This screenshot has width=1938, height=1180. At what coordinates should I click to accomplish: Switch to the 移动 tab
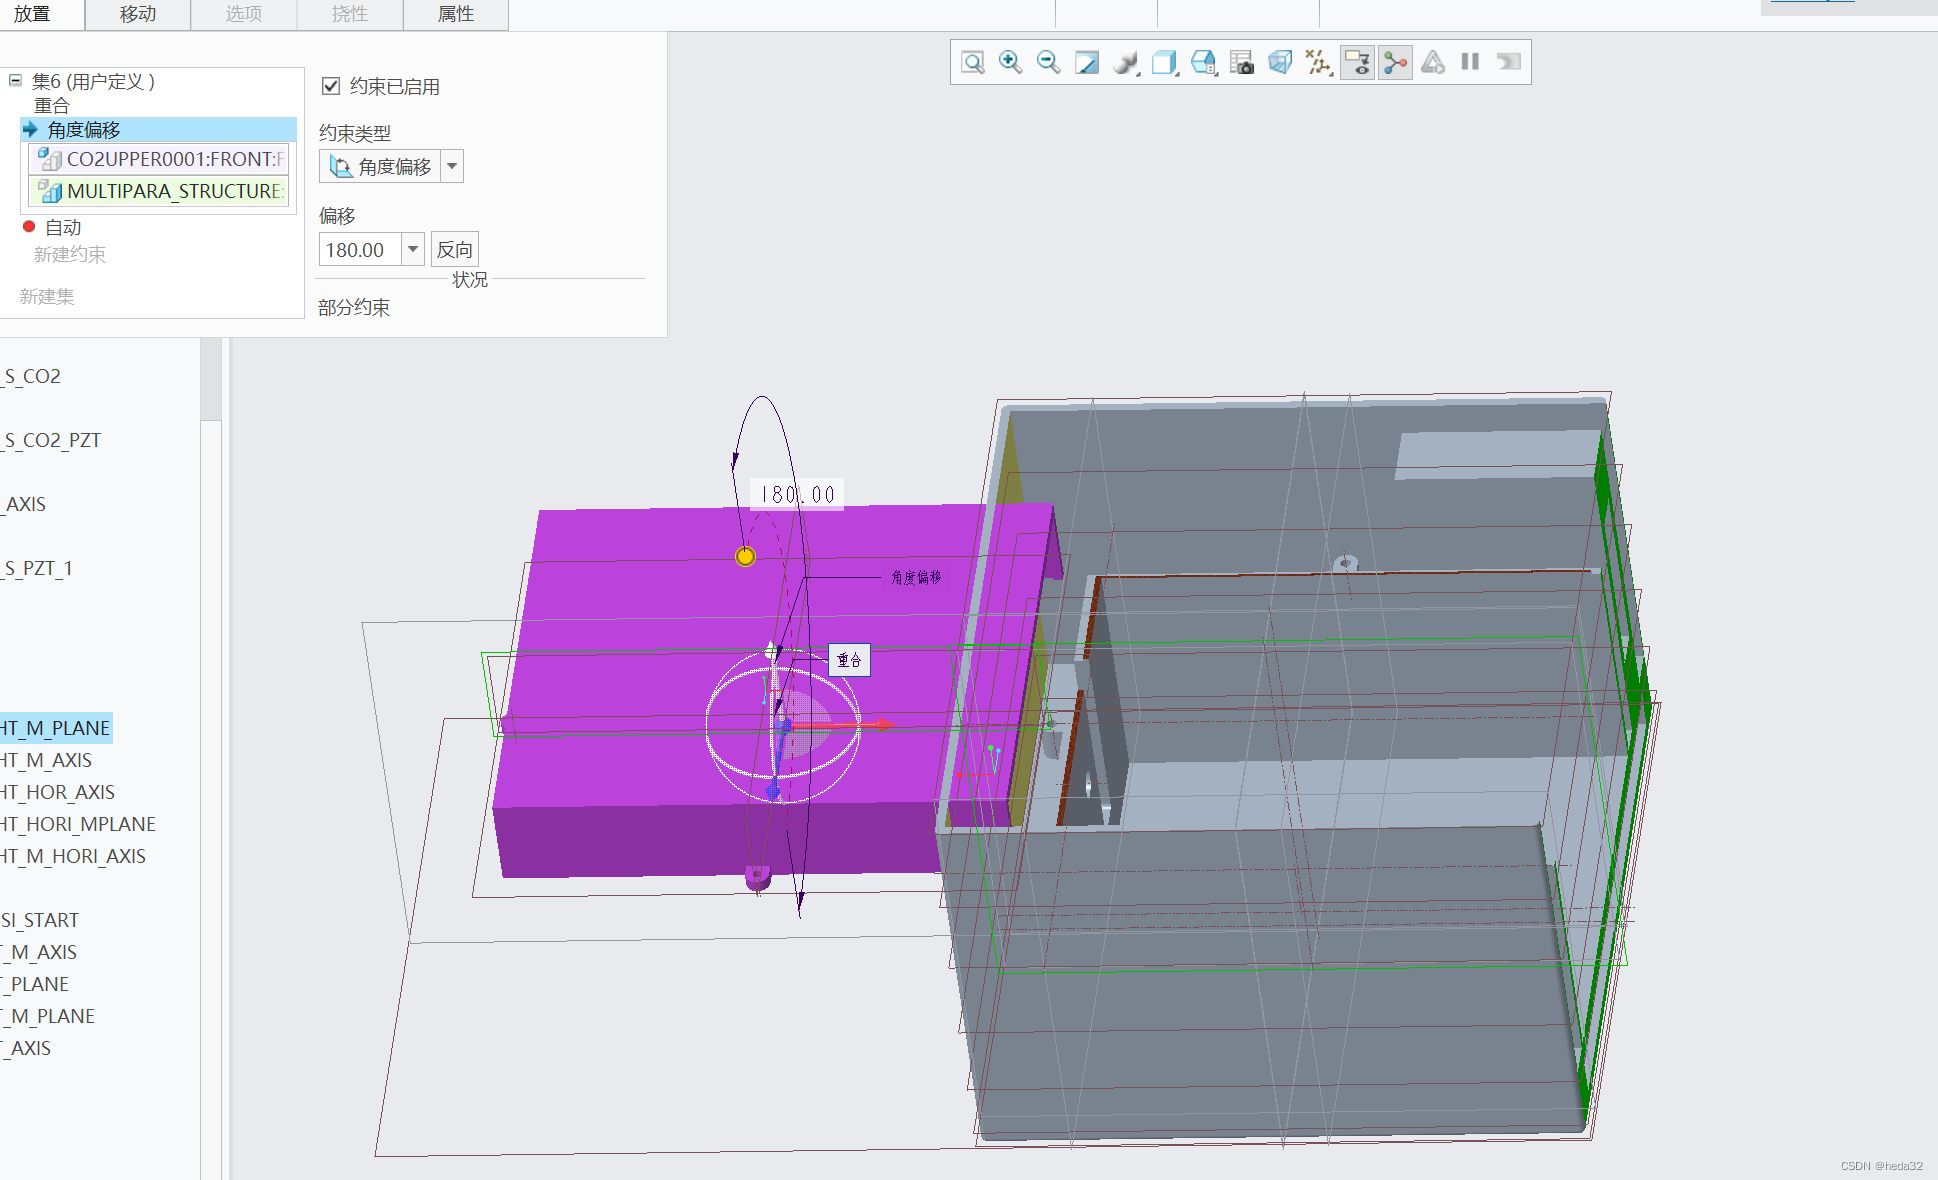[x=138, y=14]
